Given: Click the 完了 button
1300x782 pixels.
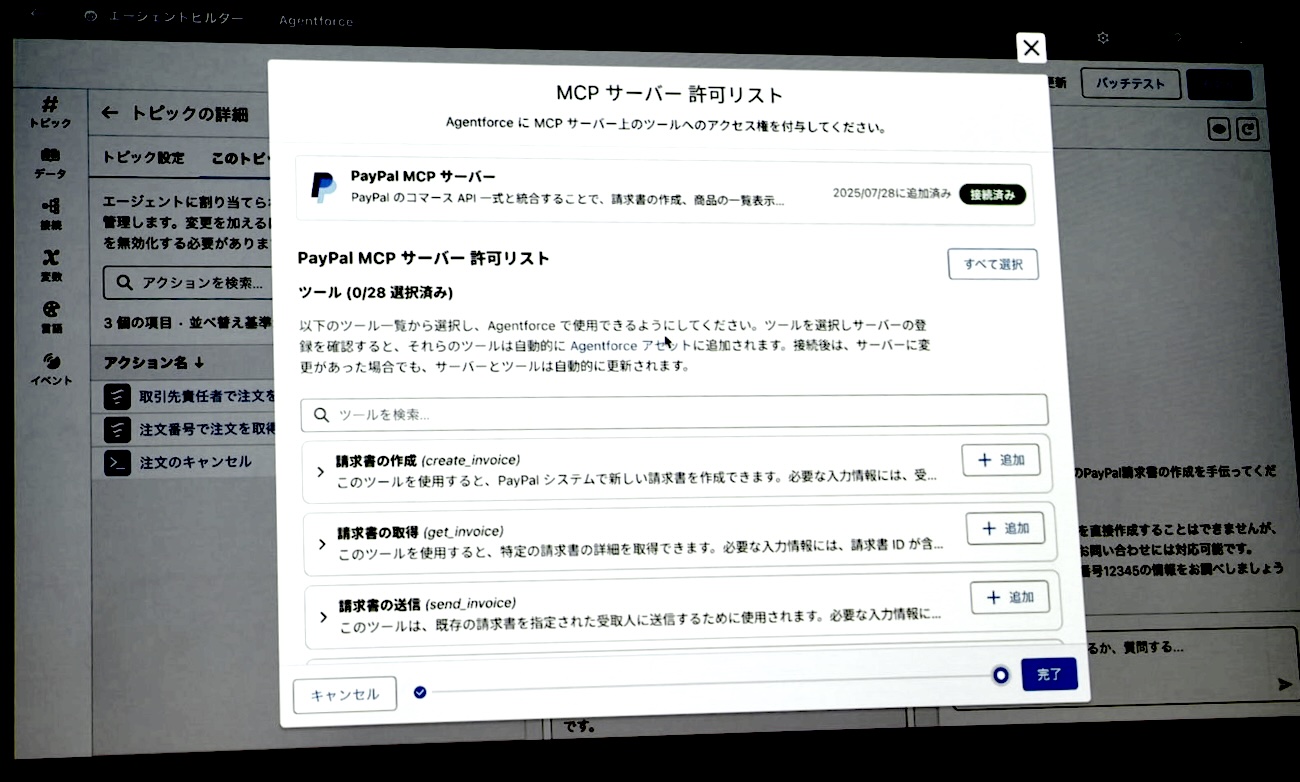Looking at the screenshot, I should 1049,675.
